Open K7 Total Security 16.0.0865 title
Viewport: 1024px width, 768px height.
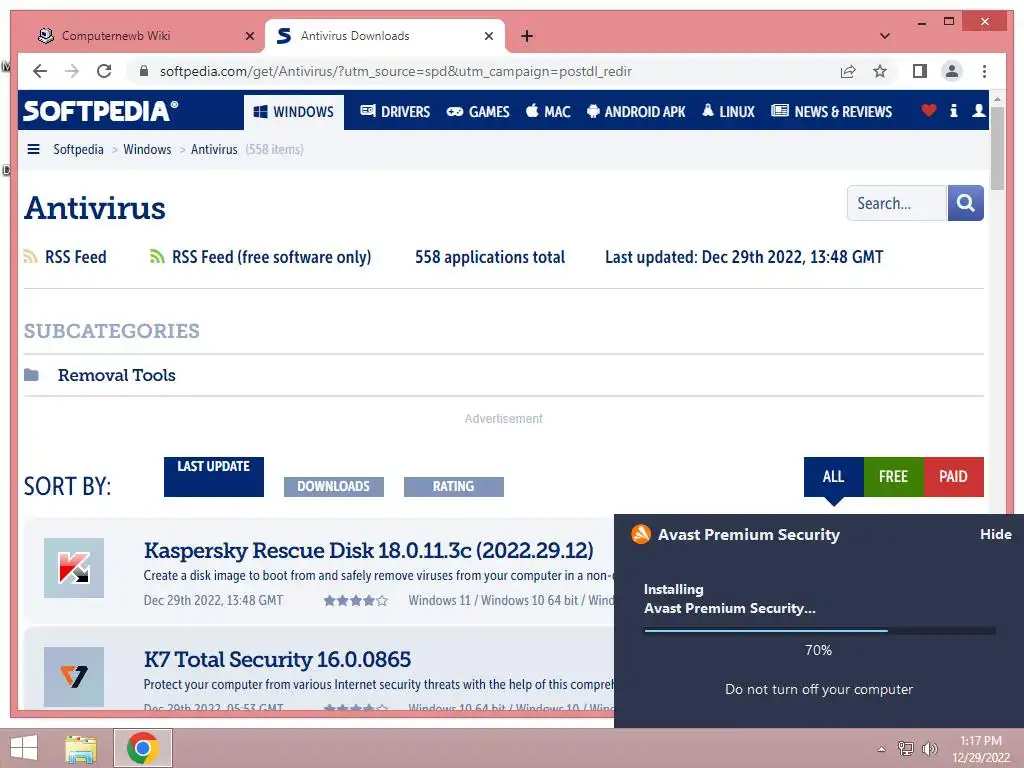click(x=278, y=660)
